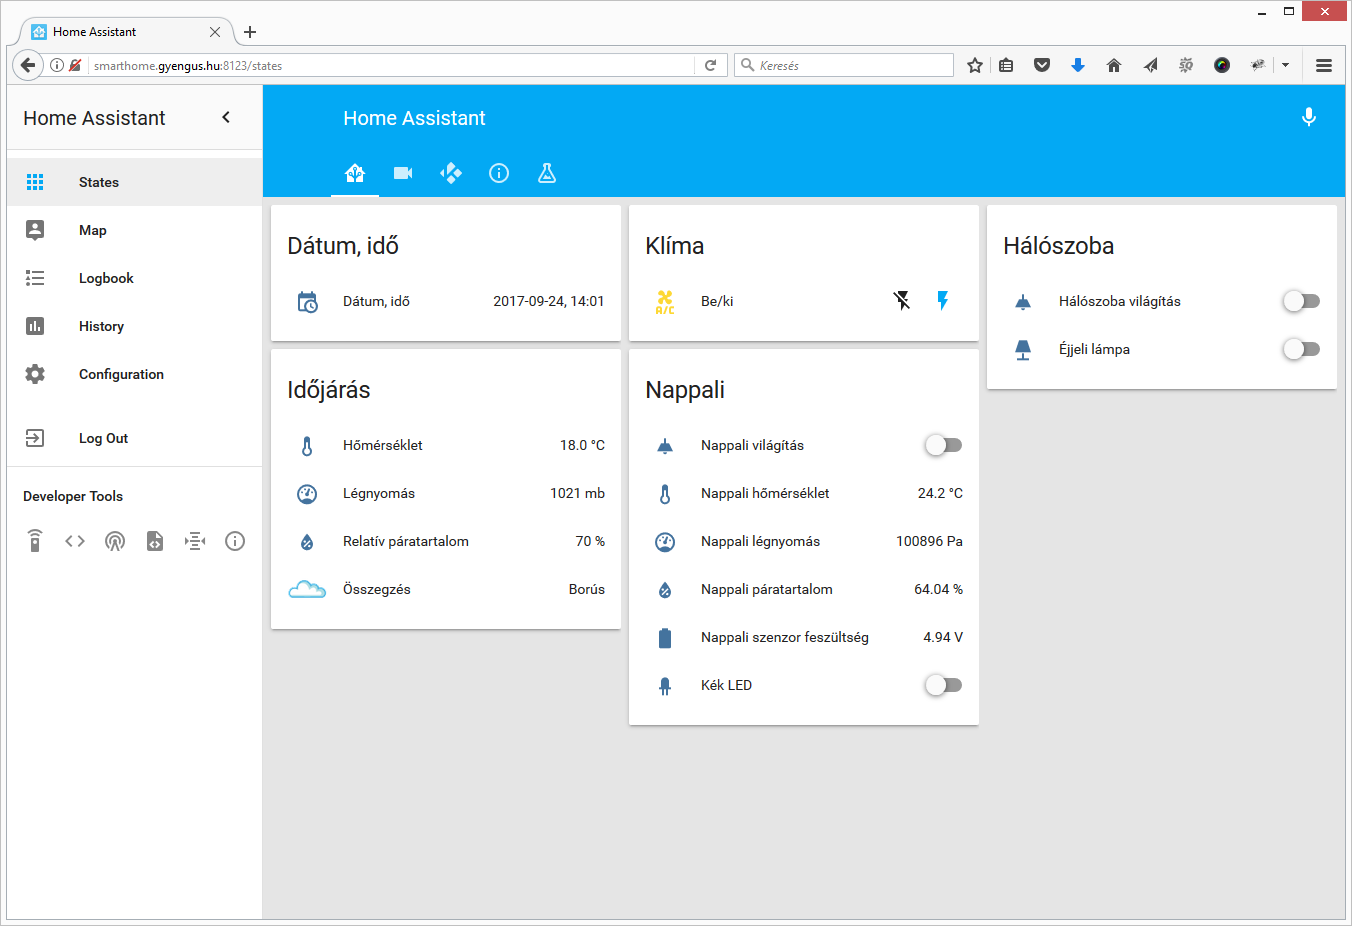Toggle the Kék LED switch
This screenshot has height=926, width=1352.
coord(943,685)
